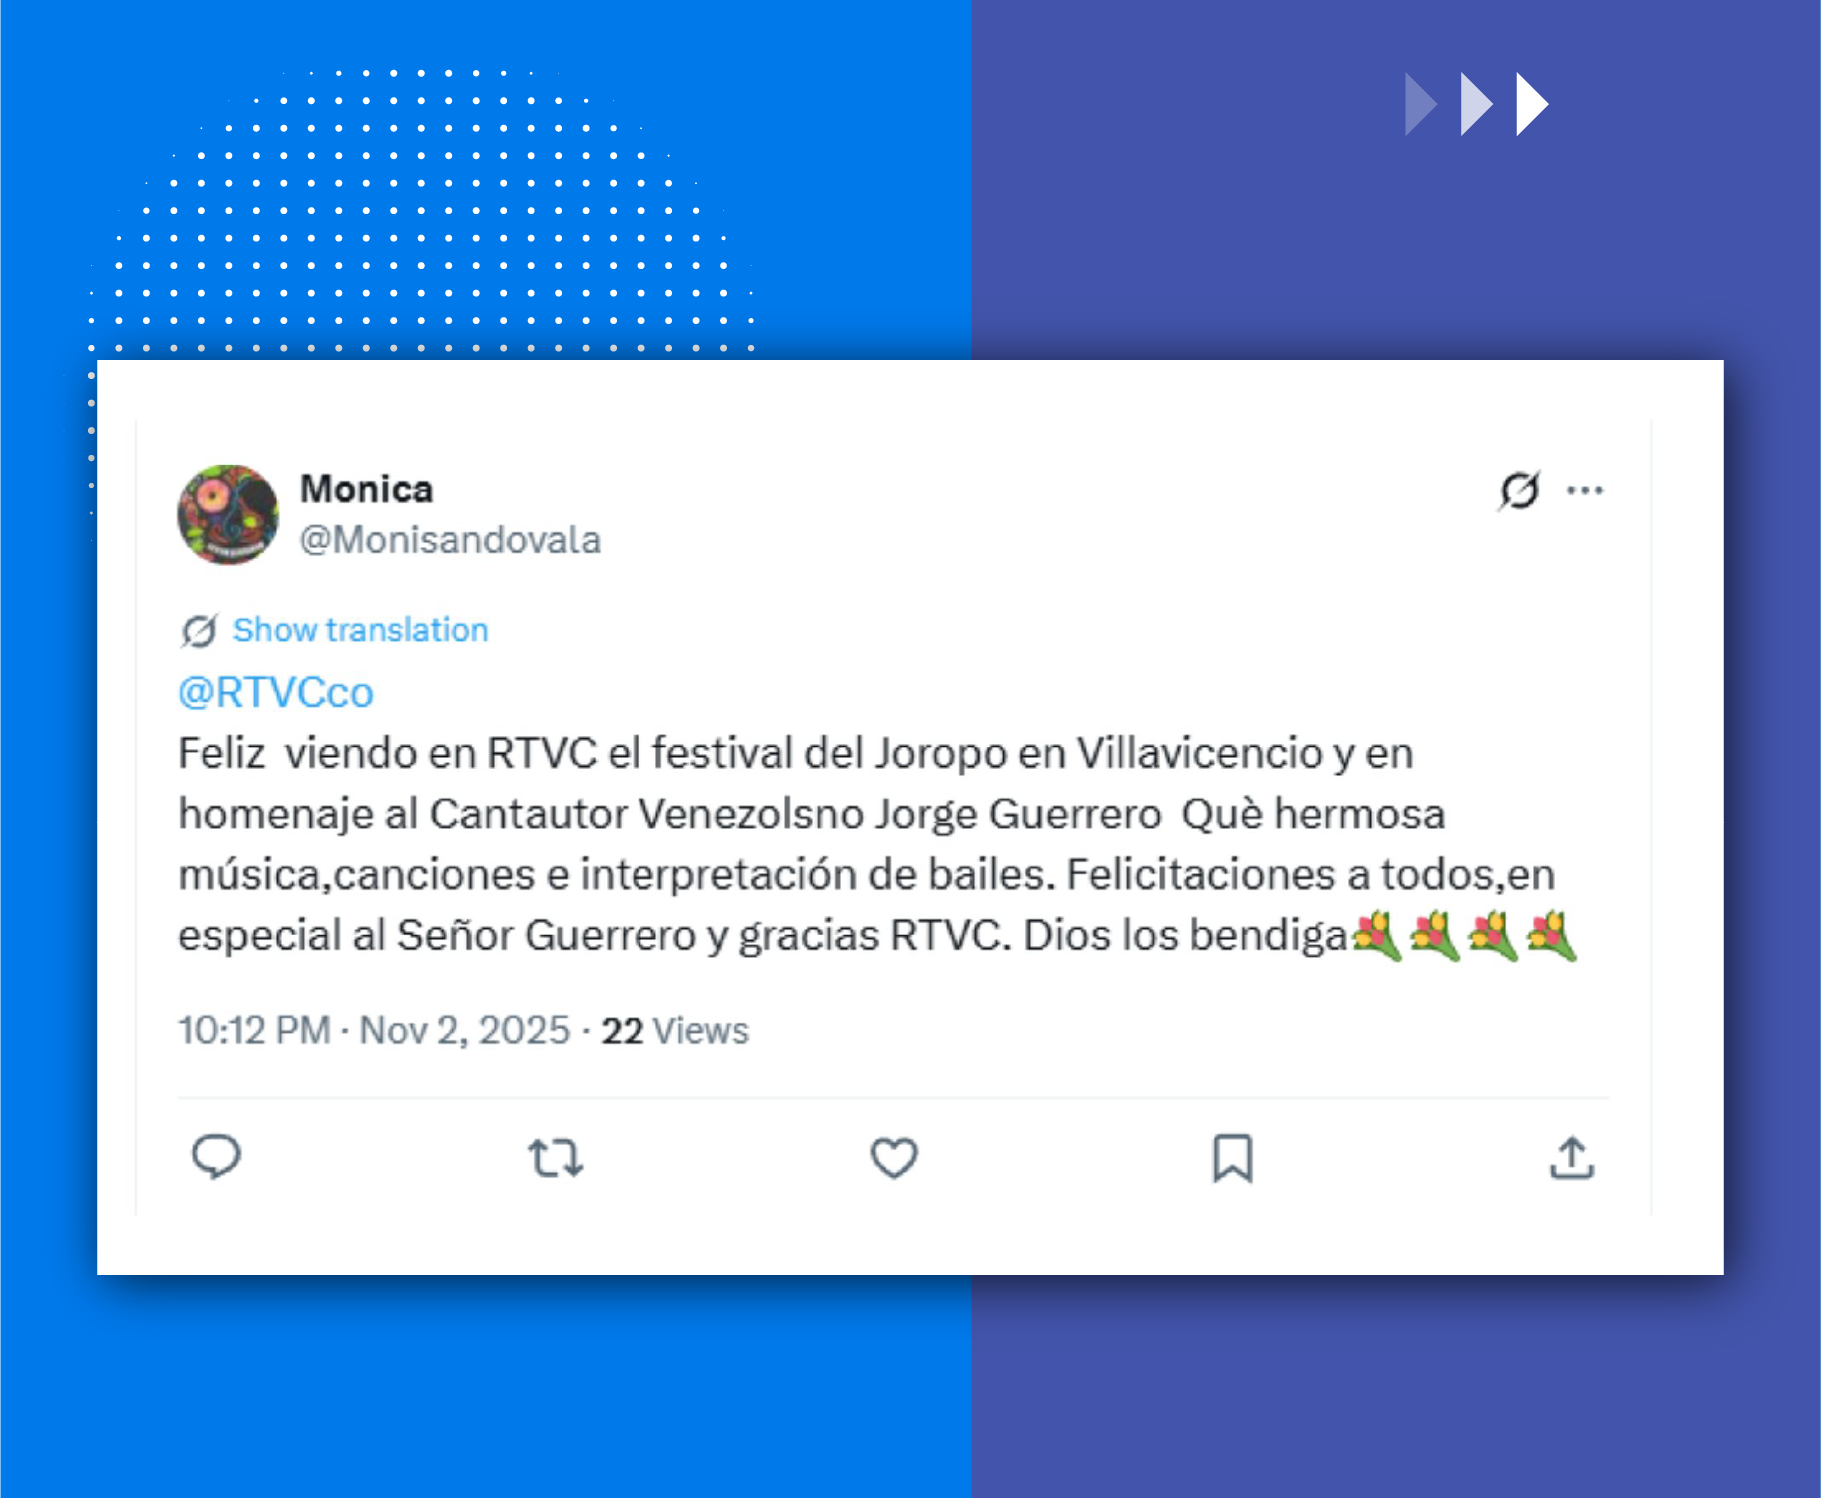The width and height of the screenshot is (1821, 1498).
Task: Click the middle triangle arrow graphic
Action: coord(1477,104)
